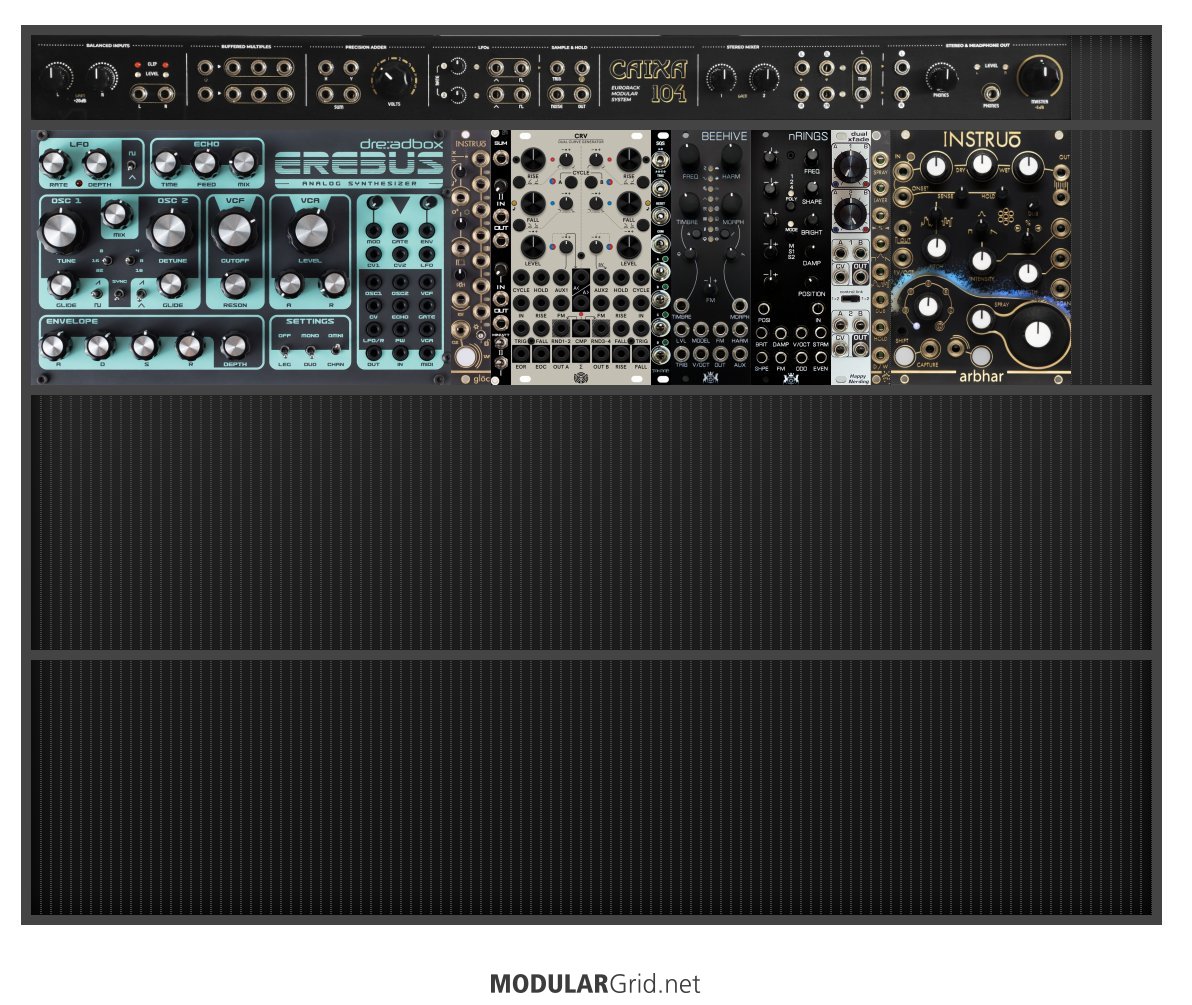Screen dimensions: 1192x1005
Task: Click the Caixa PHONES level knob
Action: (940, 77)
